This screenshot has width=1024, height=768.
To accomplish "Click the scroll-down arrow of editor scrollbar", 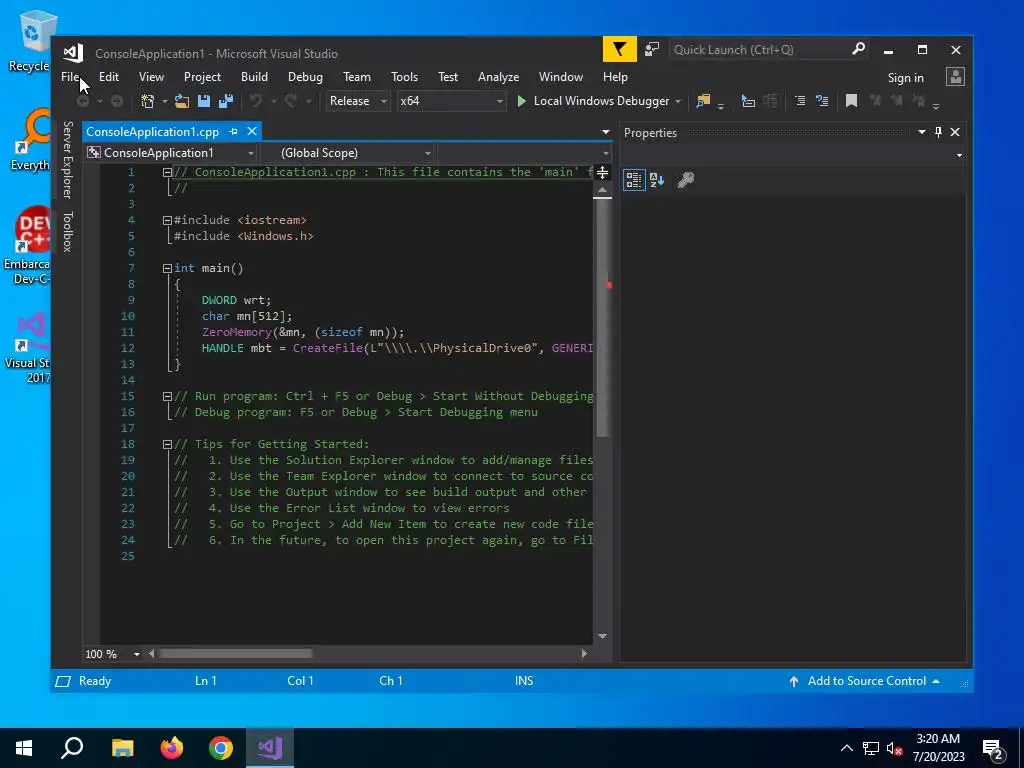I will (602, 637).
